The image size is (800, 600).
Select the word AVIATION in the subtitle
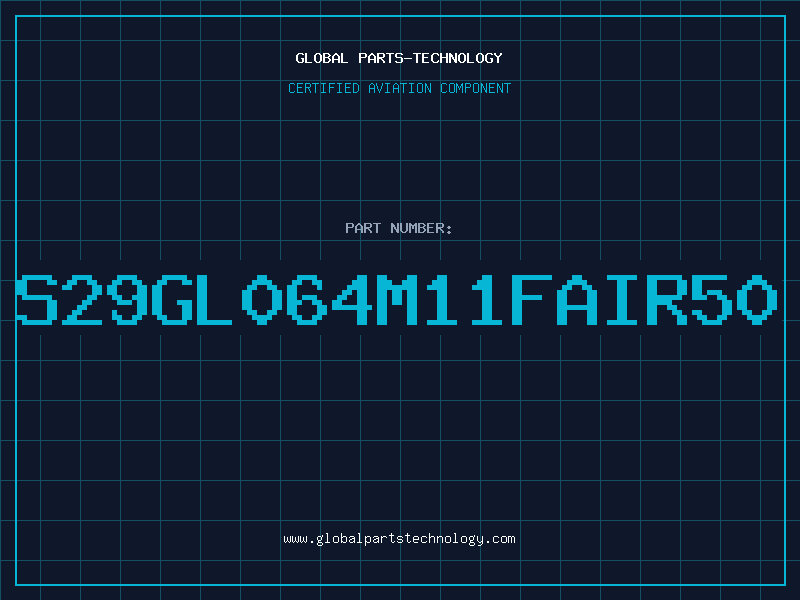click(x=400, y=88)
